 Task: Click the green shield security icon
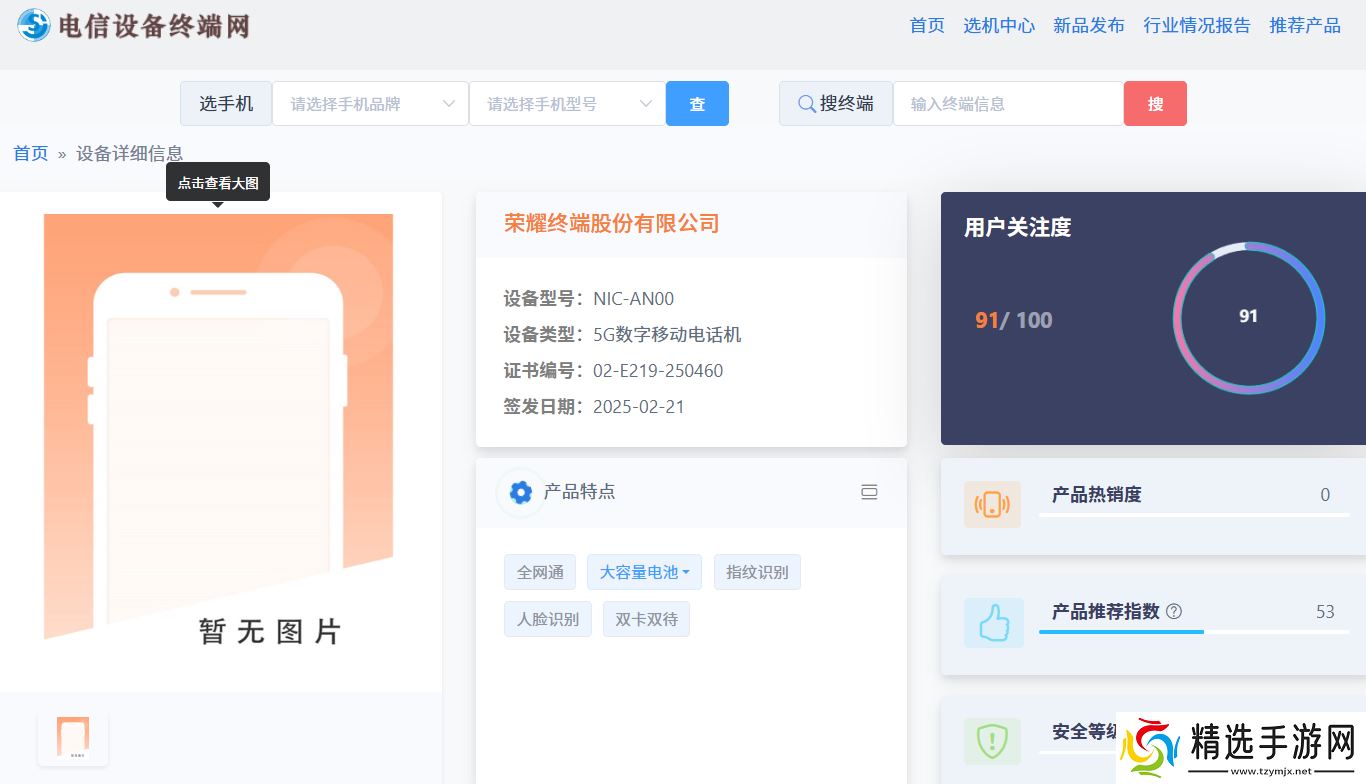click(x=992, y=741)
